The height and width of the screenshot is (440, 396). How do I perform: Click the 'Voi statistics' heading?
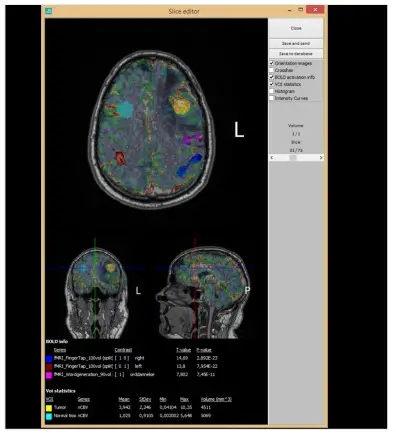tap(61, 391)
